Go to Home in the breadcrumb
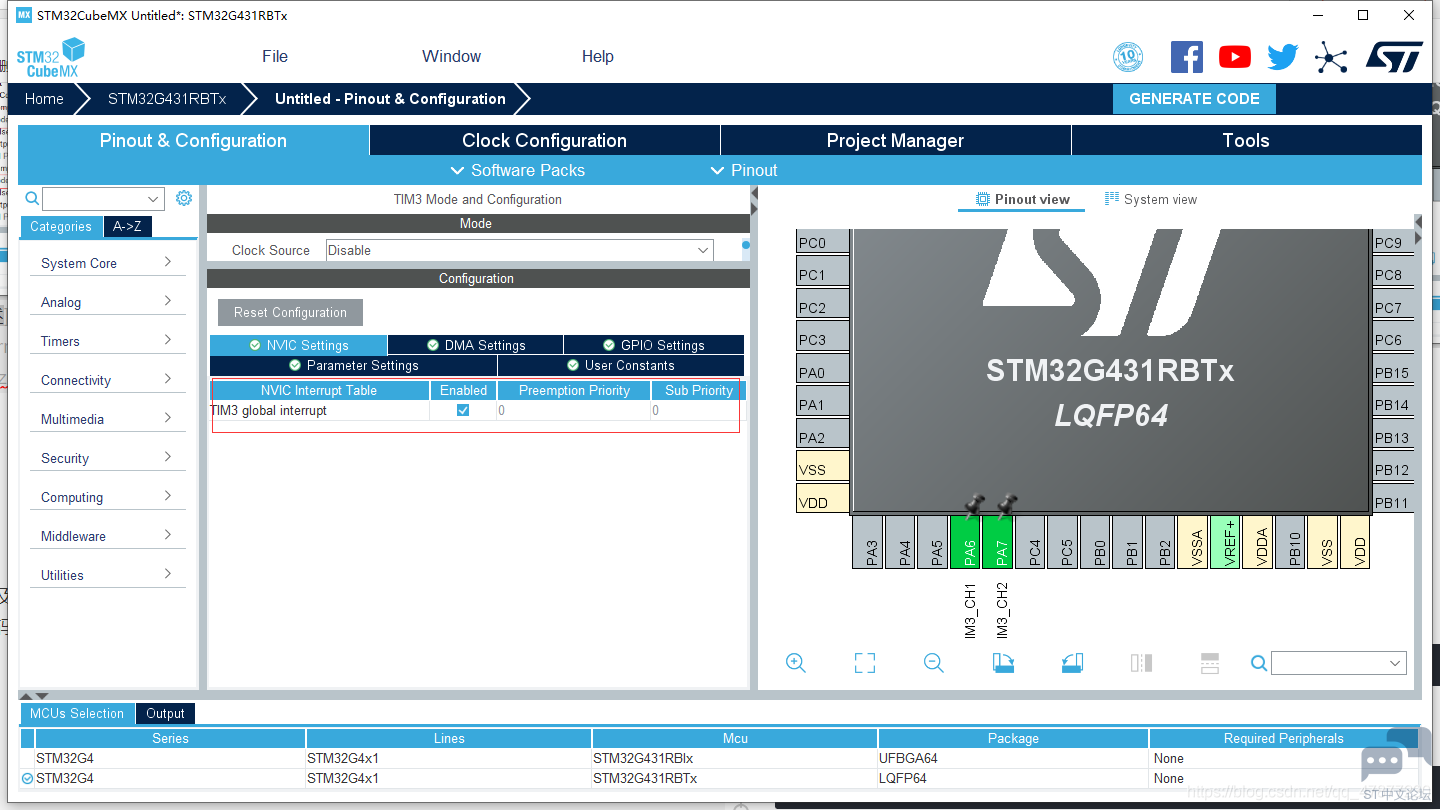 [x=44, y=99]
